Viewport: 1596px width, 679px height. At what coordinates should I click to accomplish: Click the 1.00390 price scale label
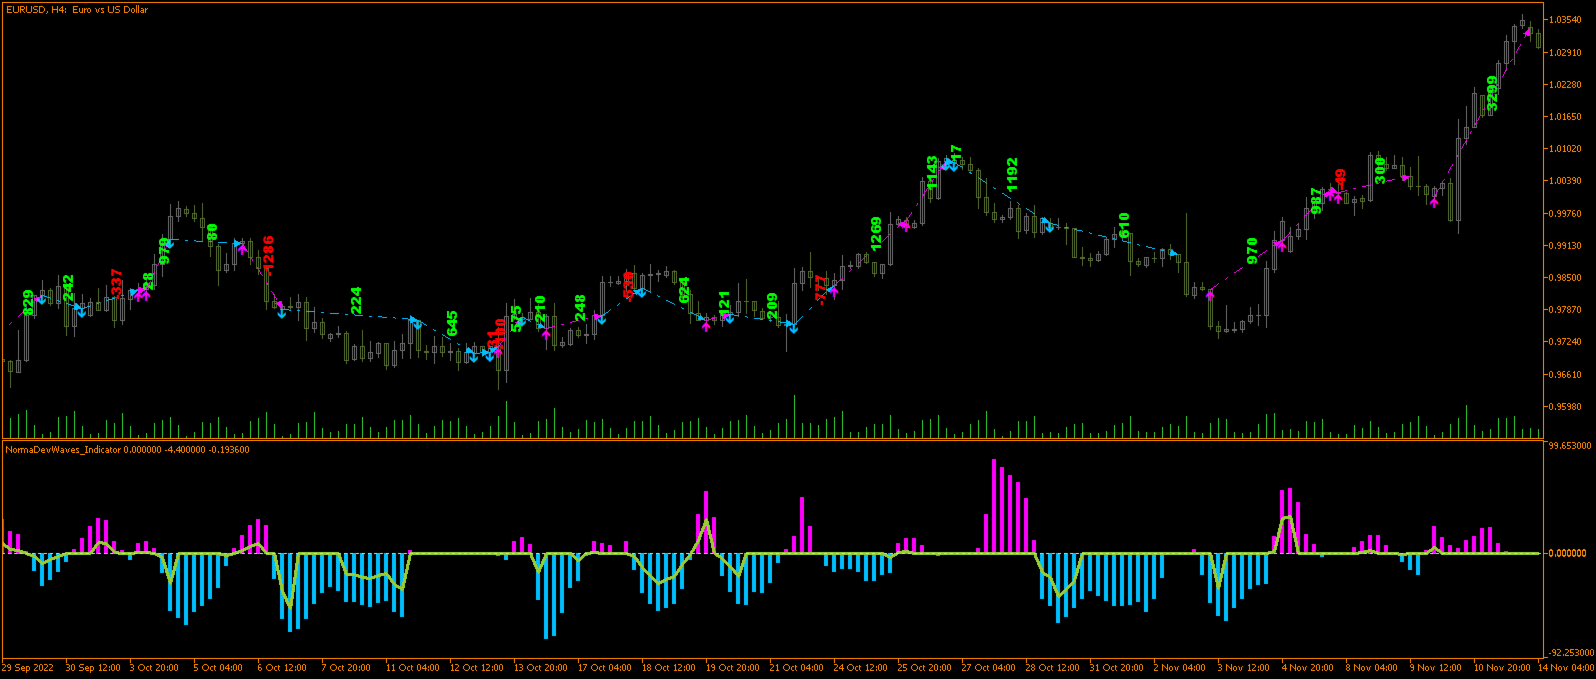pos(1567,181)
